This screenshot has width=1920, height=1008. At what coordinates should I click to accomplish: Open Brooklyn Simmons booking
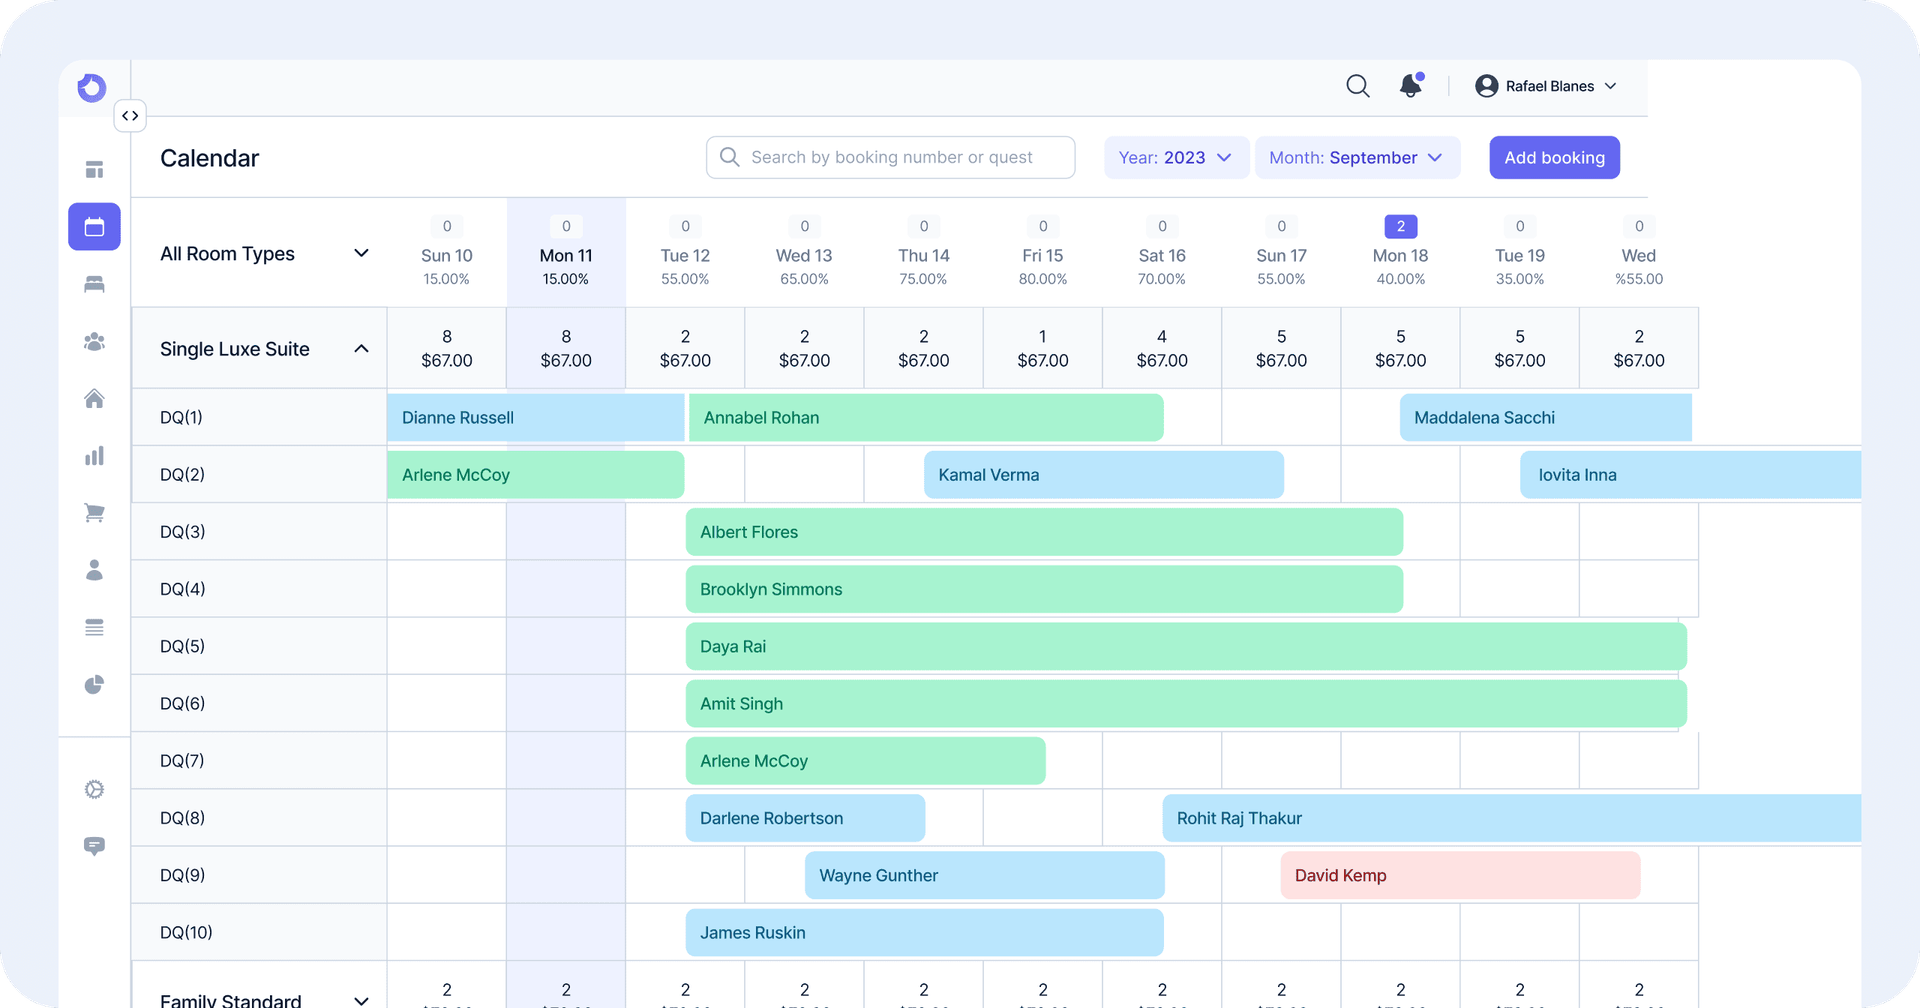(1044, 589)
